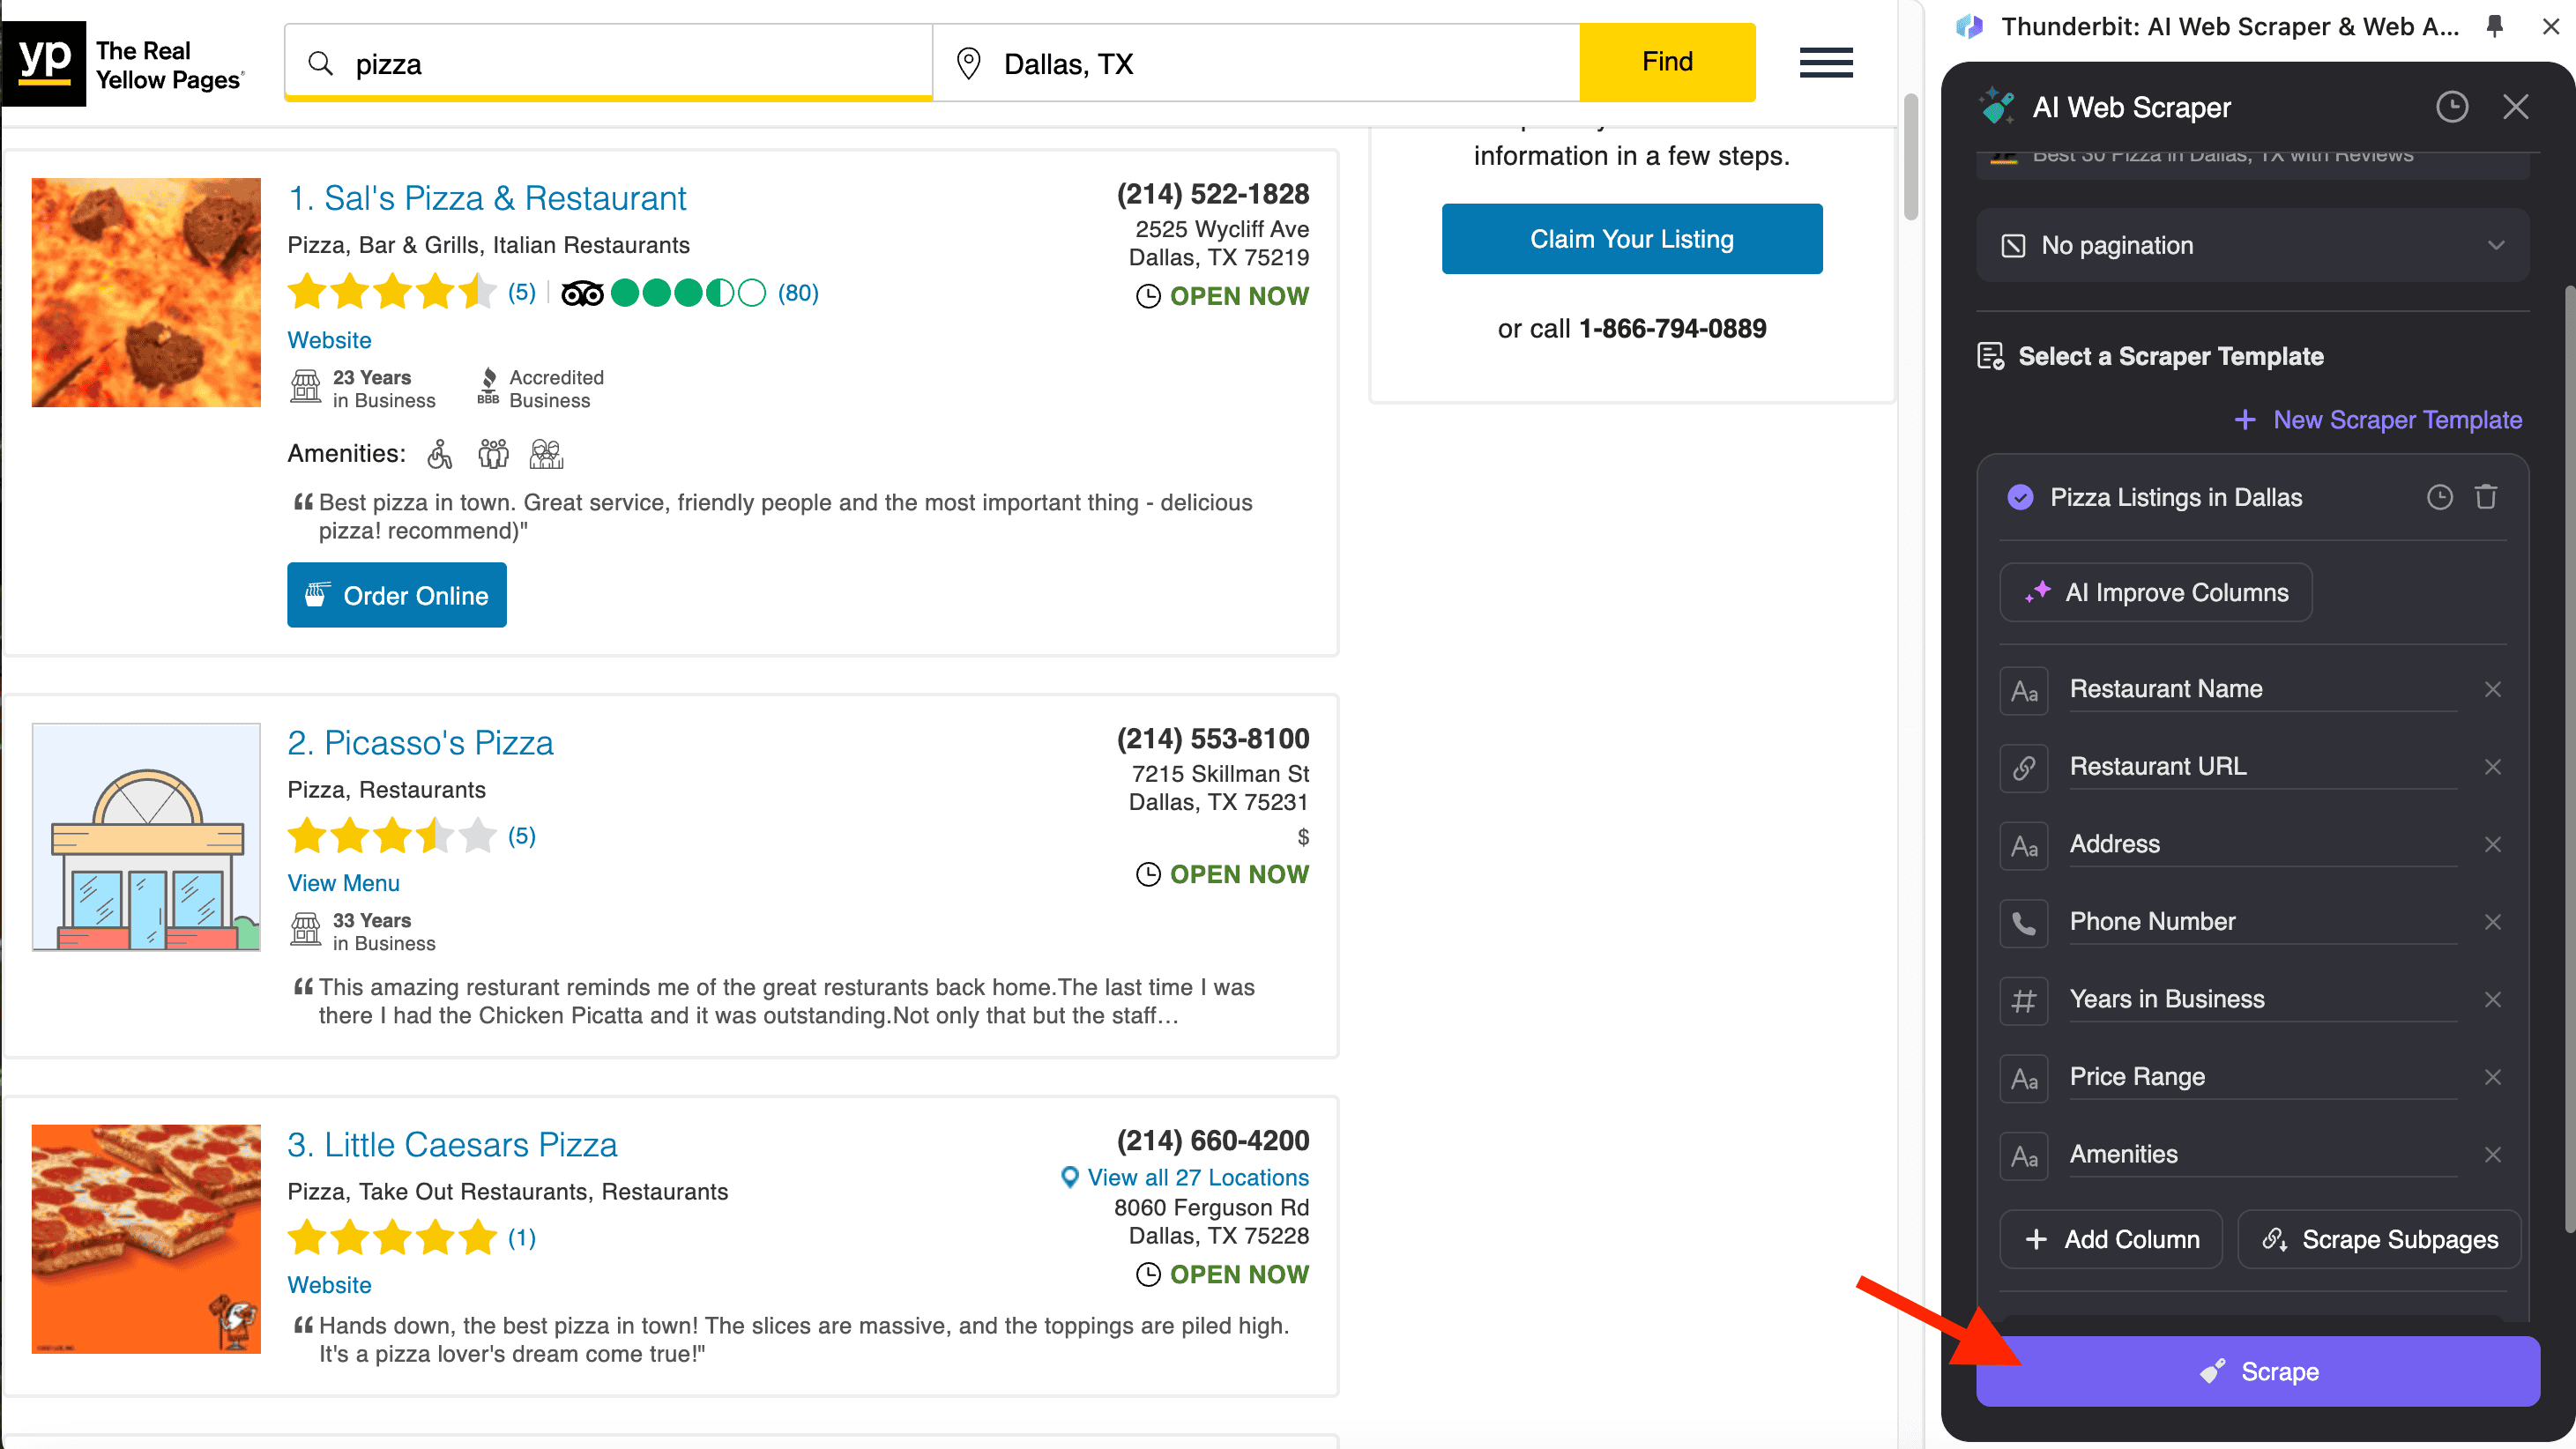Click the Add Column button
Image resolution: width=2576 pixels, height=1449 pixels.
point(2110,1239)
